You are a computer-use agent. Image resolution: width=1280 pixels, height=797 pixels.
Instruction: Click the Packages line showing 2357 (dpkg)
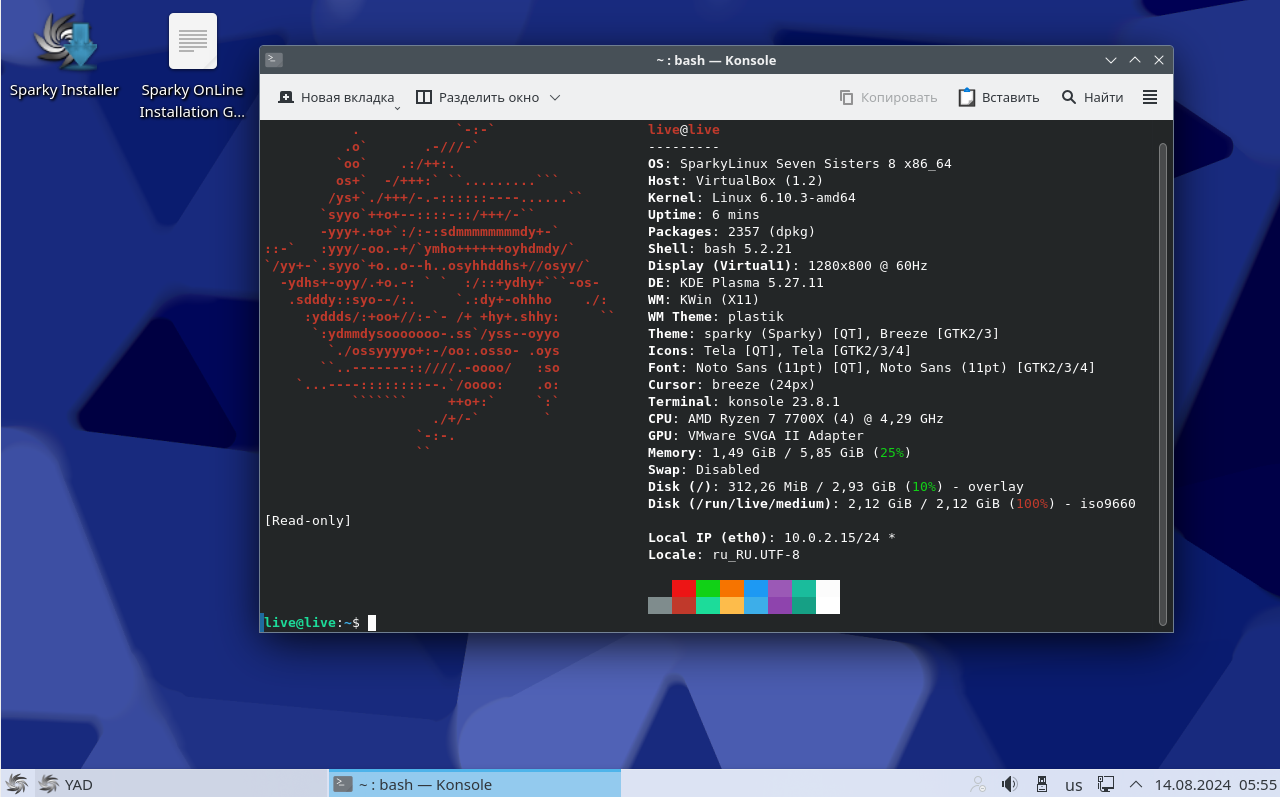pyautogui.click(x=732, y=232)
